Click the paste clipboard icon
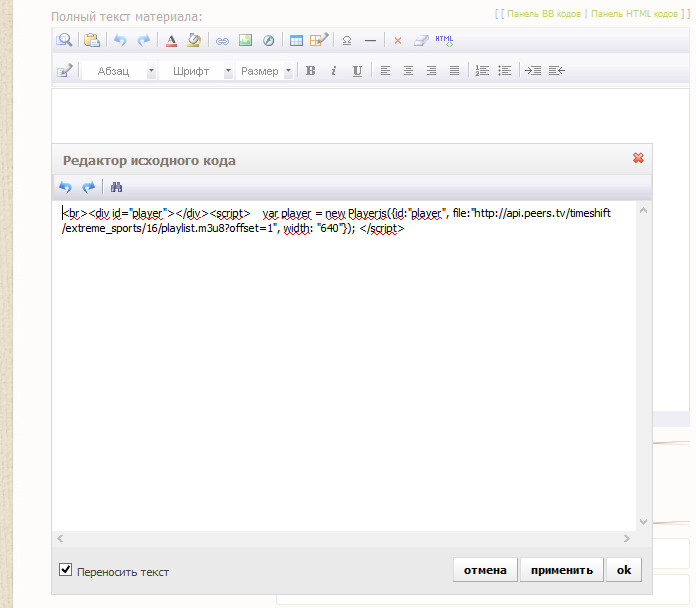This screenshot has height=608, width=696. click(91, 40)
